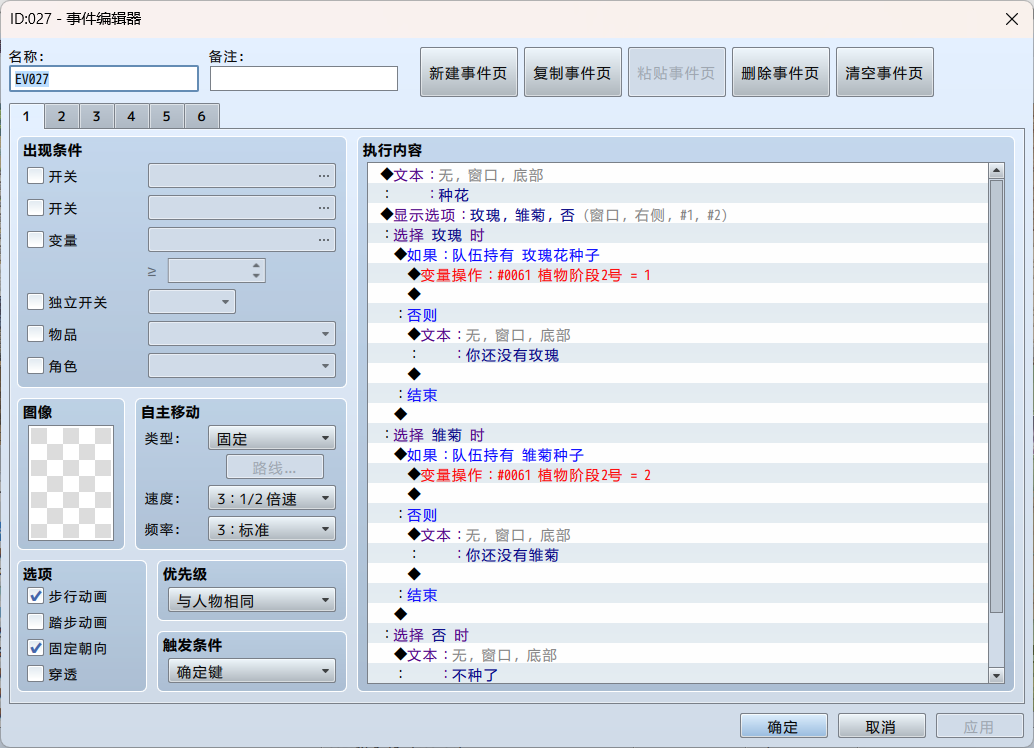Cancel with the 取消 button
This screenshot has width=1034, height=748.
[882, 726]
